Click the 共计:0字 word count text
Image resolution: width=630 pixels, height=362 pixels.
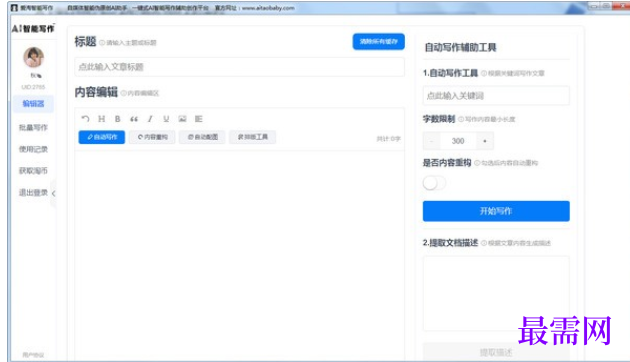click(x=388, y=139)
